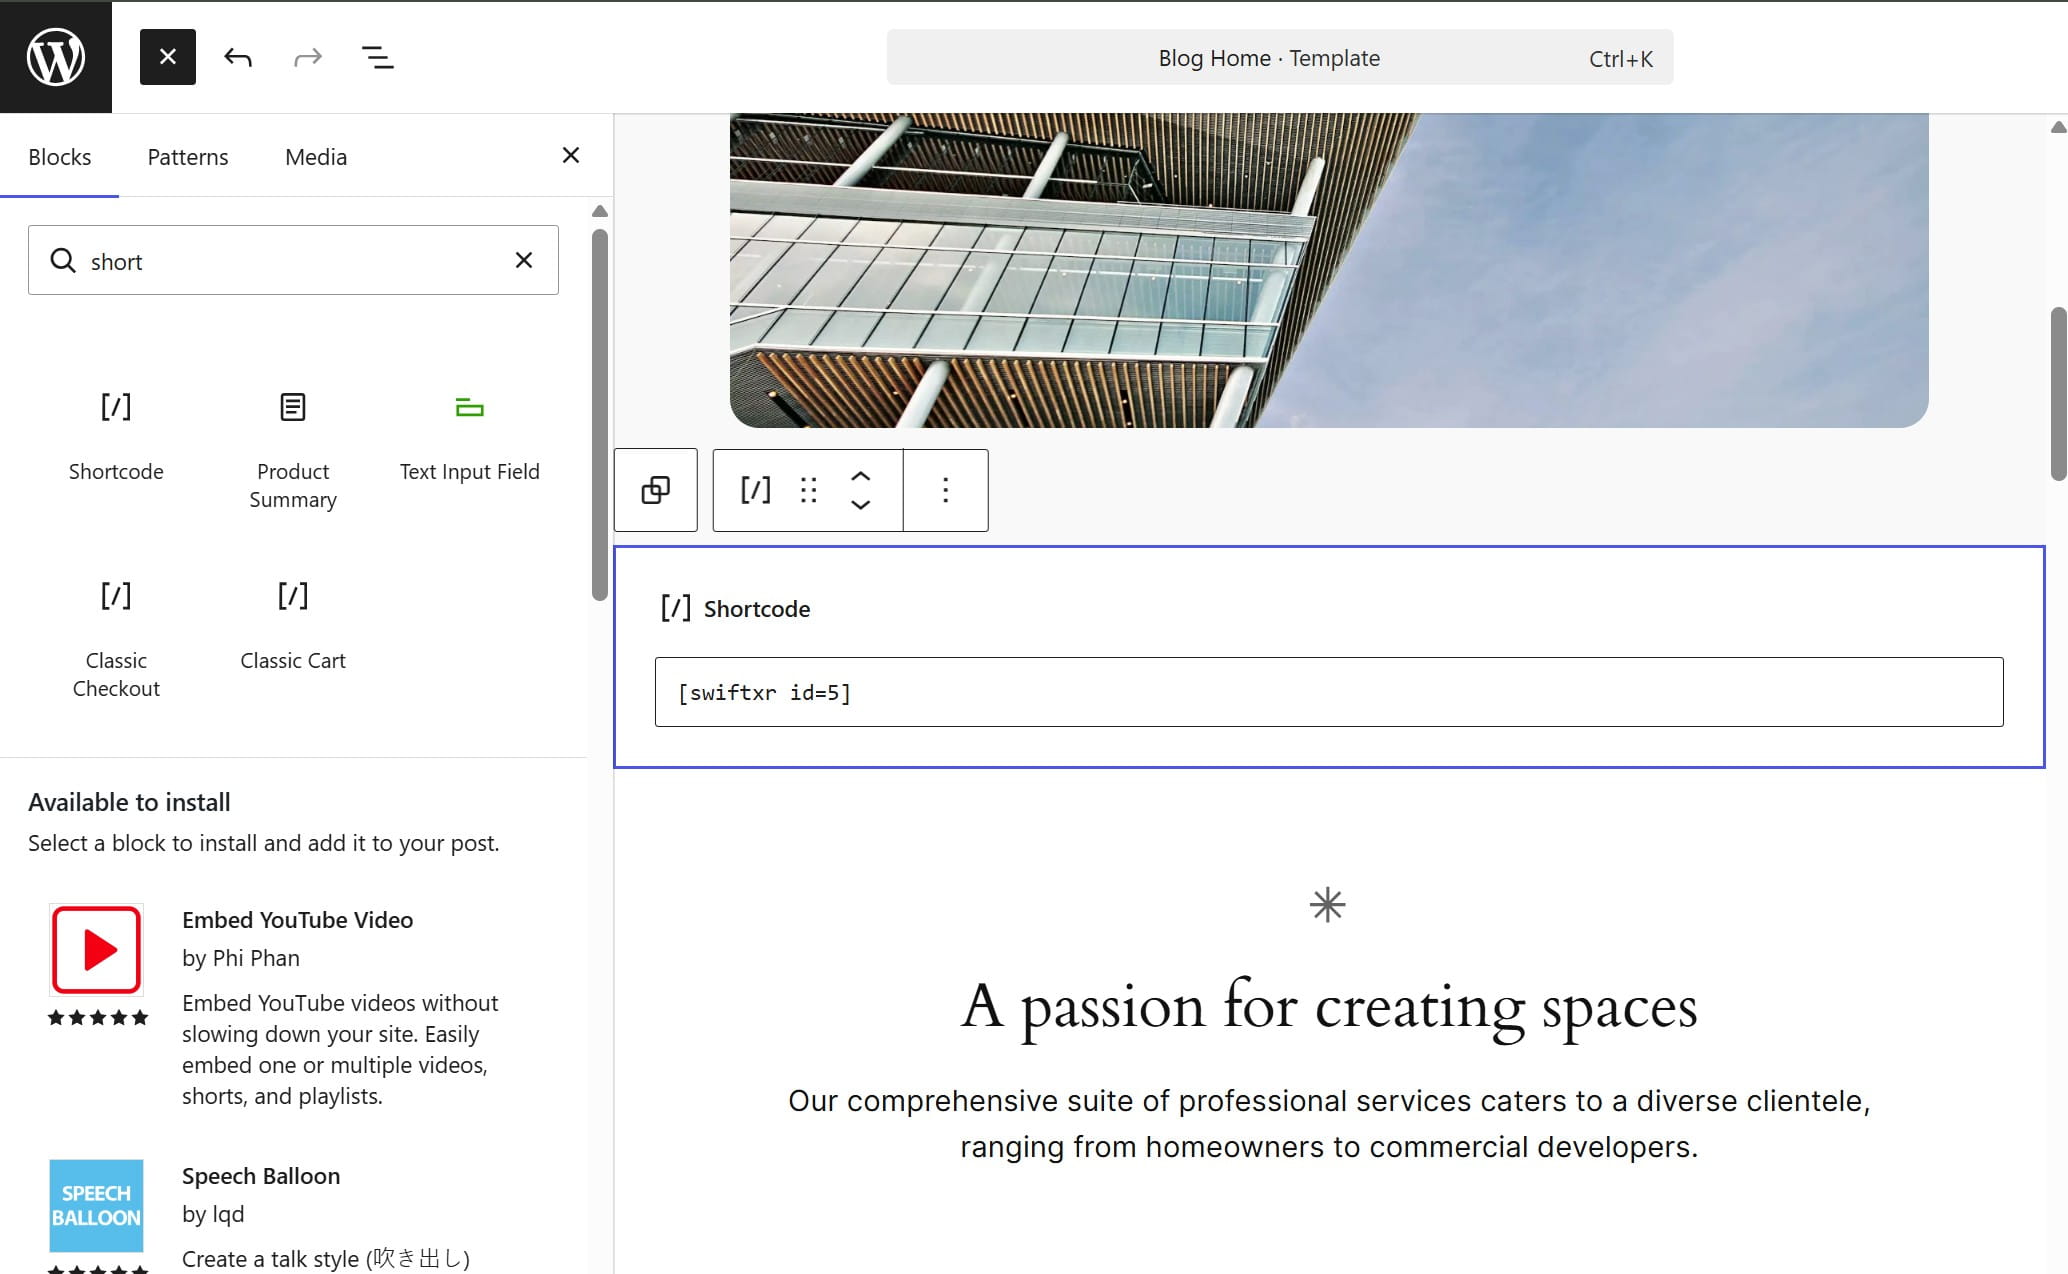Click the Shortcode block label

(757, 609)
